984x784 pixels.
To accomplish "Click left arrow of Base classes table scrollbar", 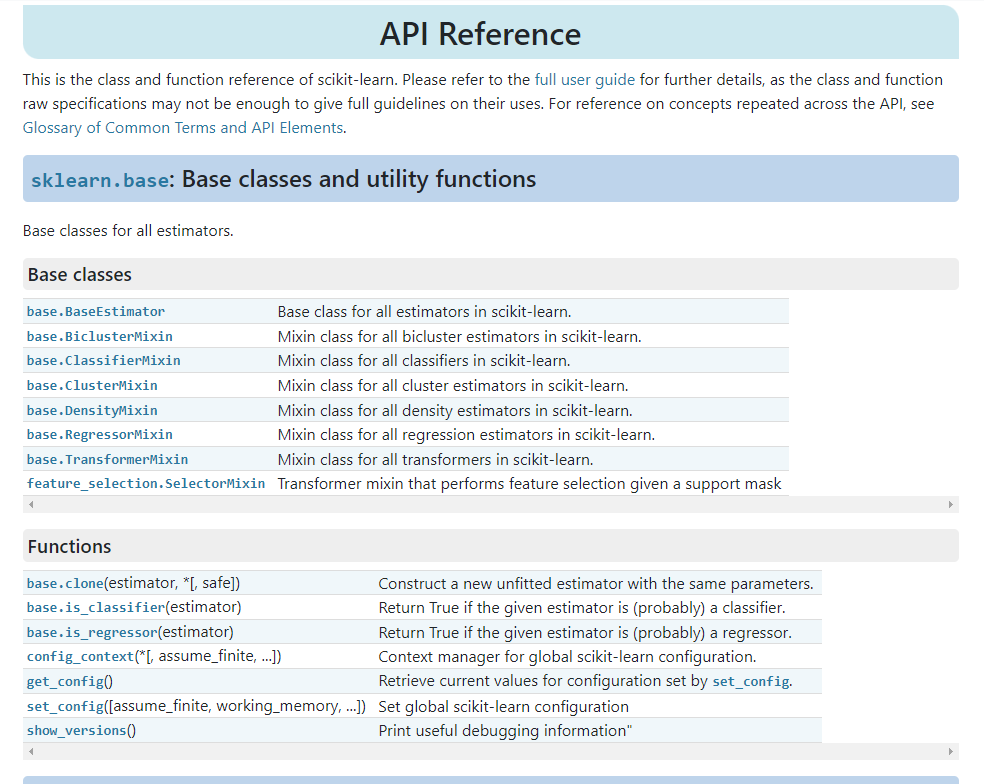I will tap(31, 505).
